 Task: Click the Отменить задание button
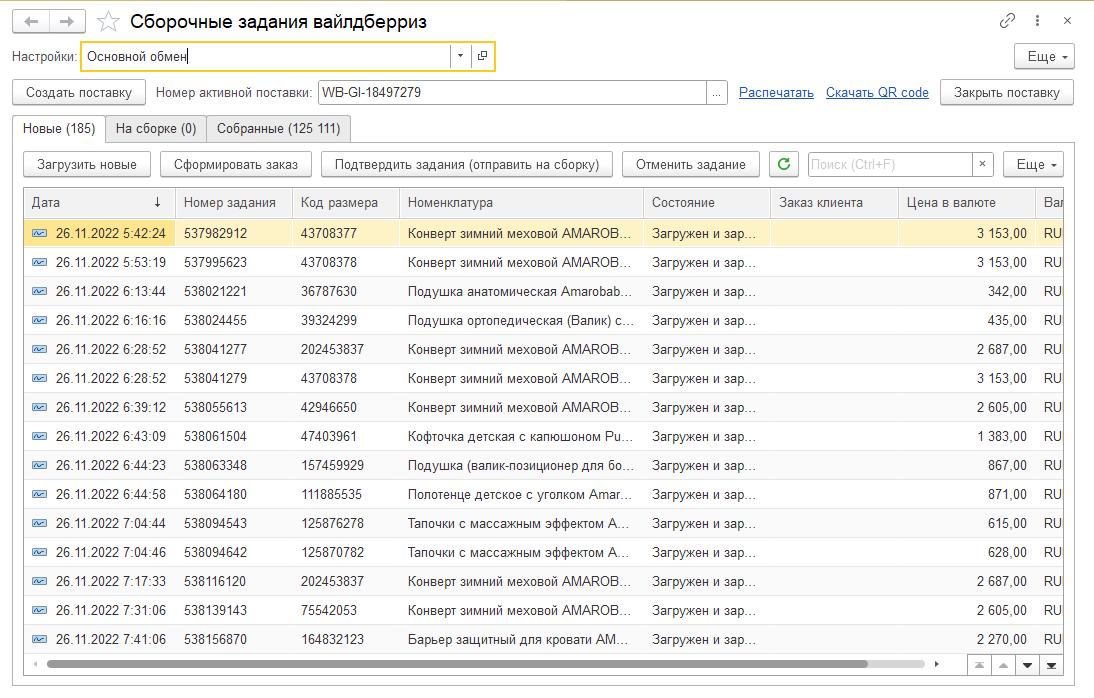point(691,164)
